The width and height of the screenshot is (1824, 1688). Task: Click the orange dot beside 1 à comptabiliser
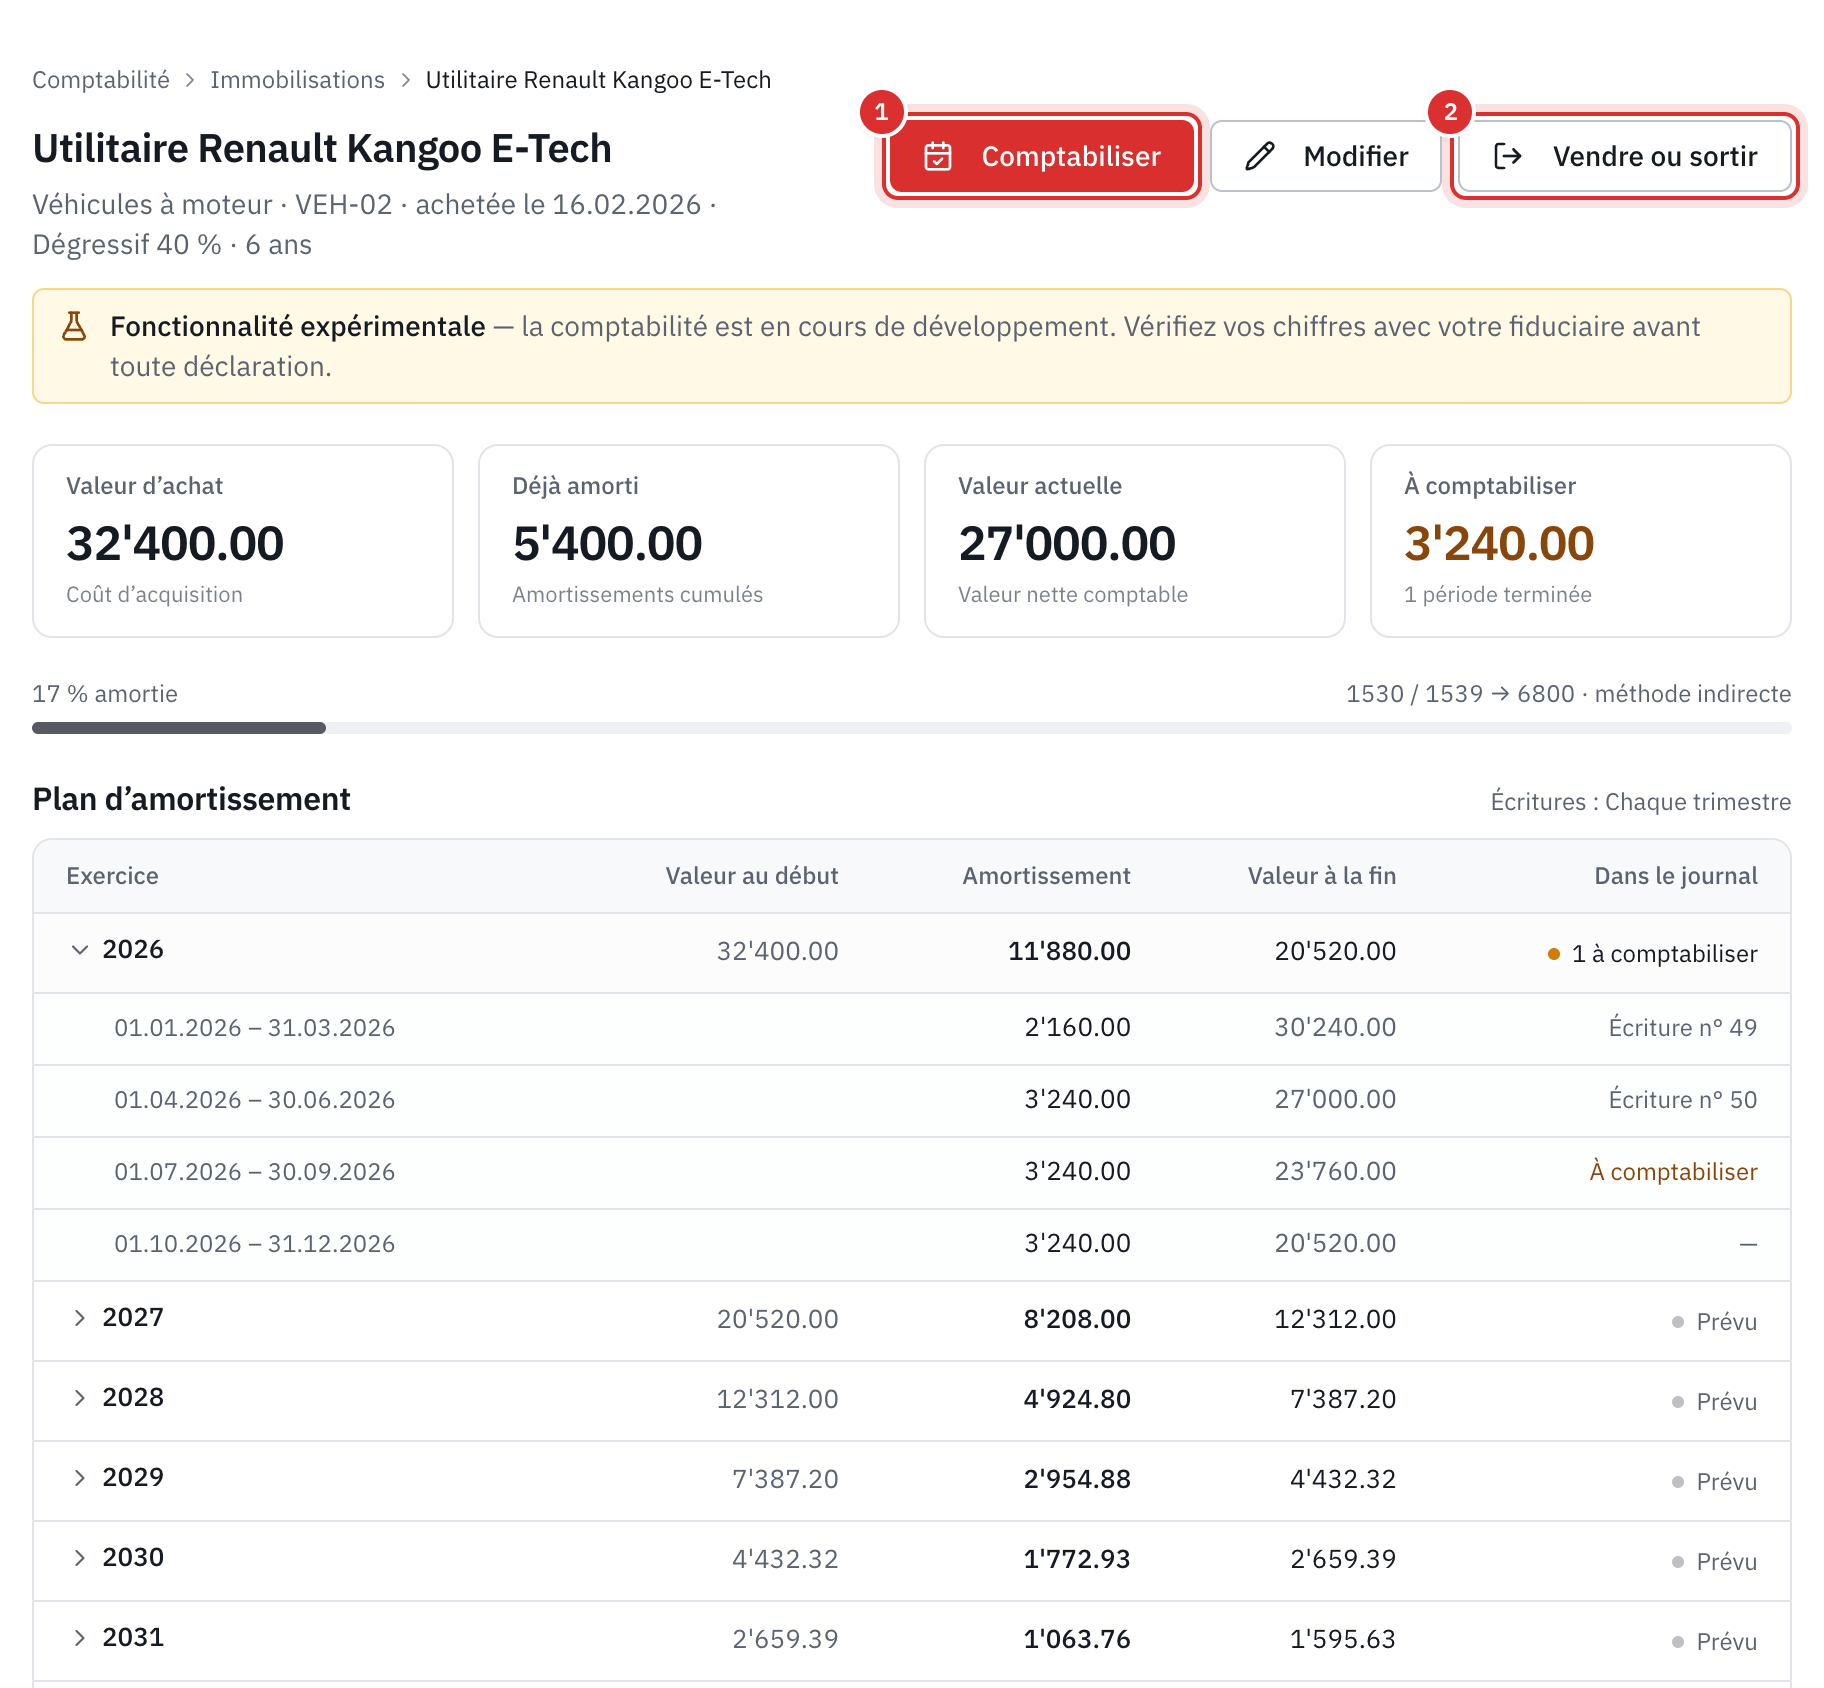(x=1554, y=954)
